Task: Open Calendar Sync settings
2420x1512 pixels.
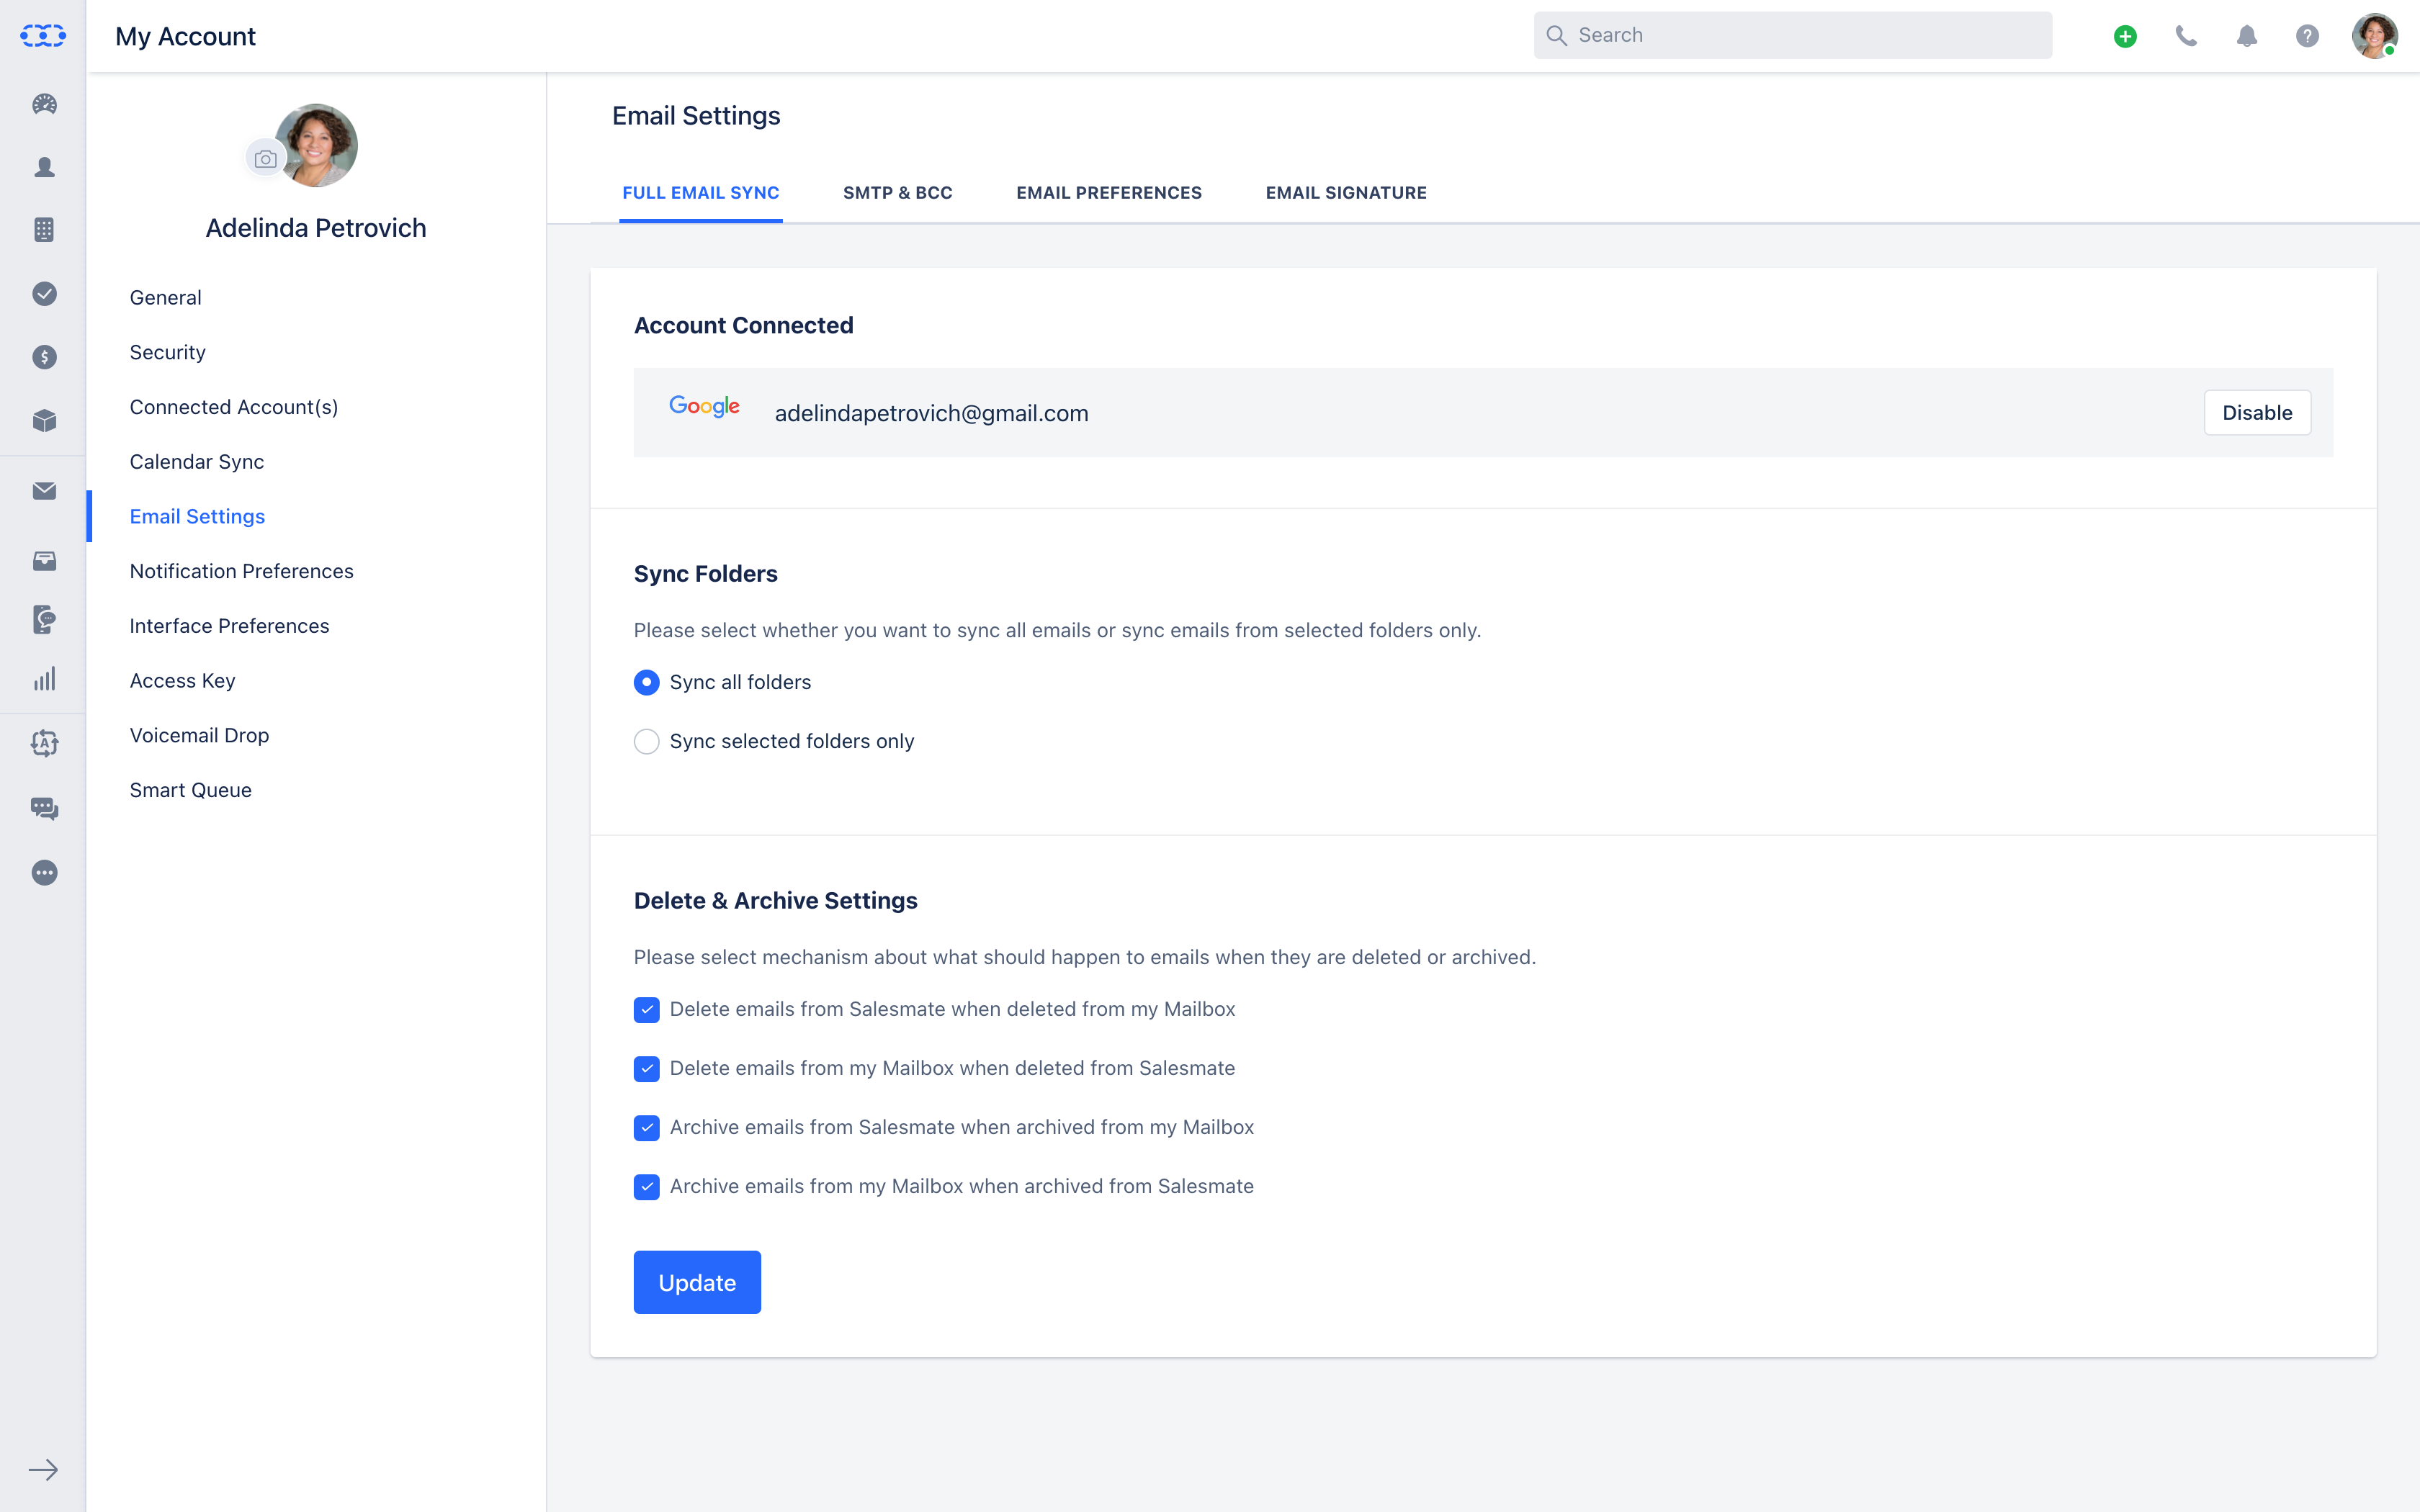Action: (197, 462)
